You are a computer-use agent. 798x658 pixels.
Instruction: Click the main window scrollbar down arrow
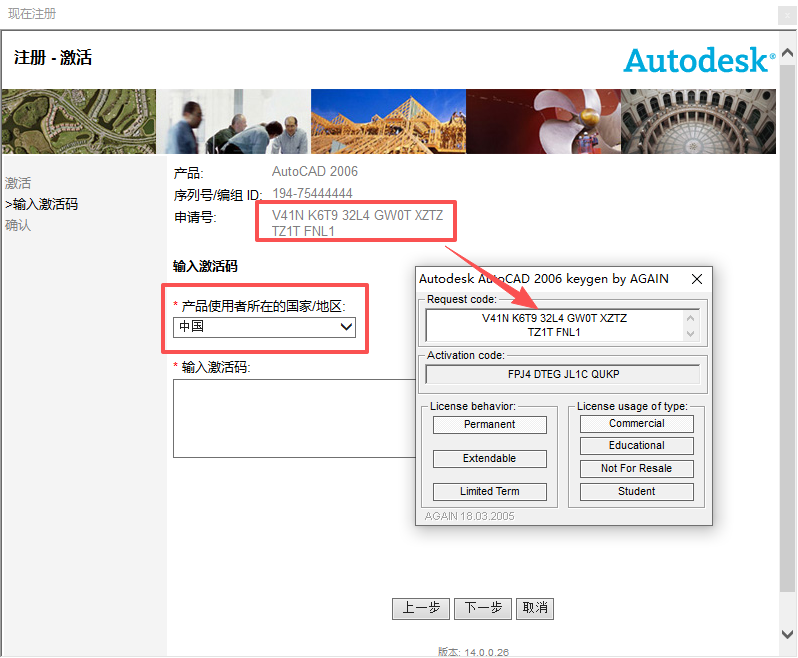coord(788,633)
